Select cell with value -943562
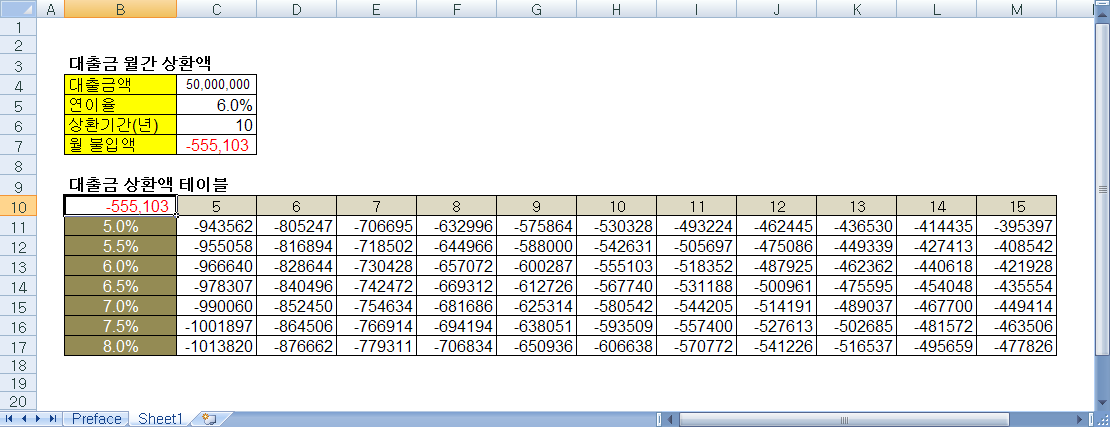Viewport: 1110px width, 427px height. click(217, 227)
